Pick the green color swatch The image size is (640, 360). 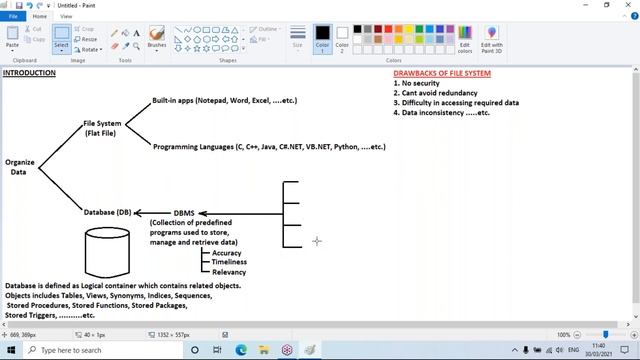419,29
